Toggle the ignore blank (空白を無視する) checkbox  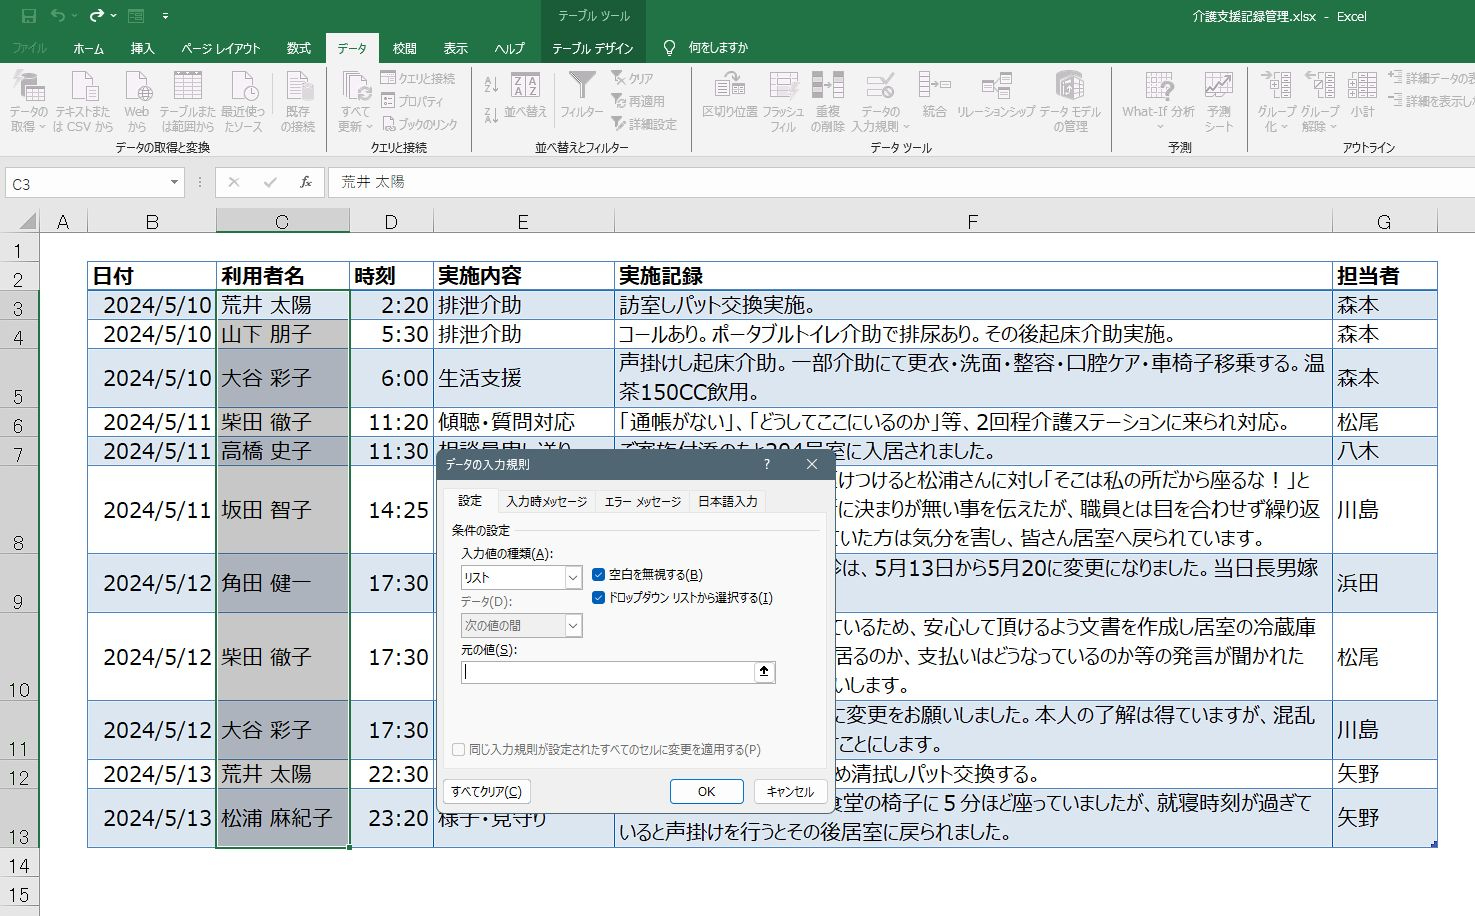(599, 575)
